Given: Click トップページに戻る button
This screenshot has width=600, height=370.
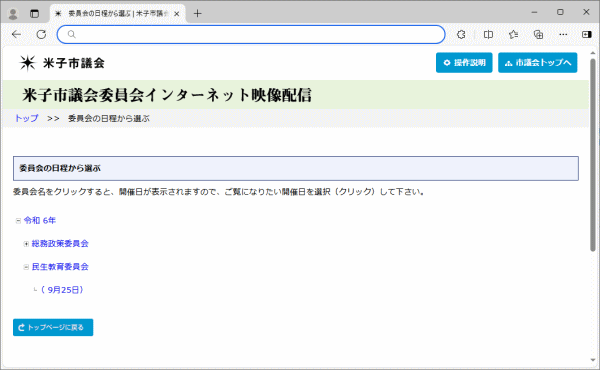Looking at the screenshot, I should (x=53, y=328).
